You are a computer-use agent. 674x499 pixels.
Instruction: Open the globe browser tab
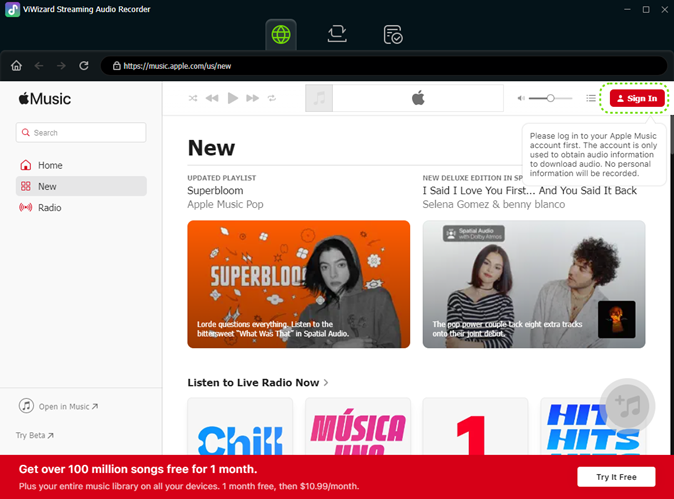(281, 34)
